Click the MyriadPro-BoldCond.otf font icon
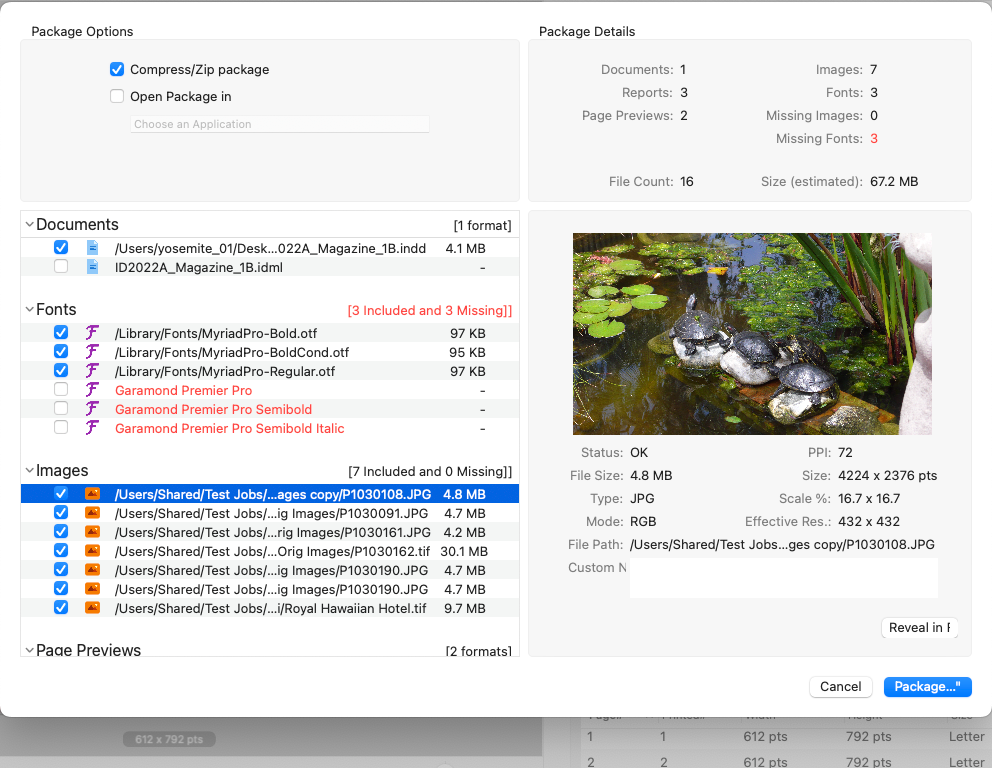The height and width of the screenshot is (768, 992). point(92,352)
